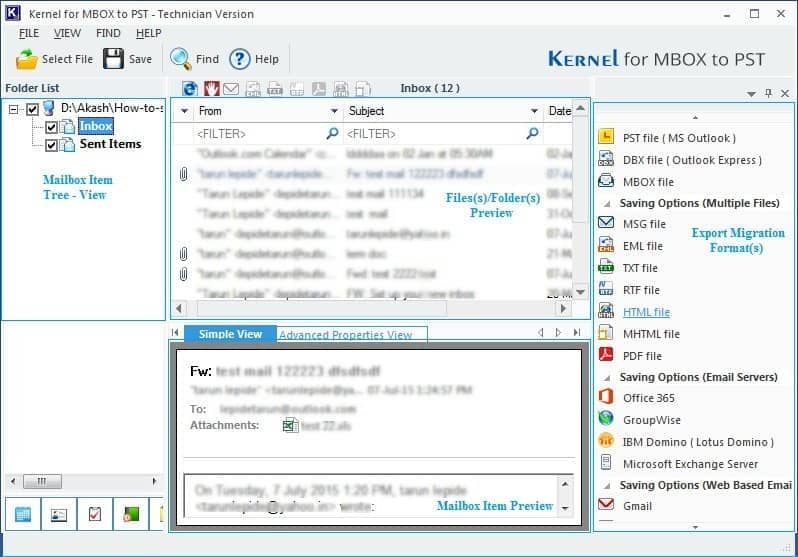Image resolution: width=798 pixels, height=557 pixels.
Task: Click the grayed TXT export icon in list toolbar
Action: [275, 89]
